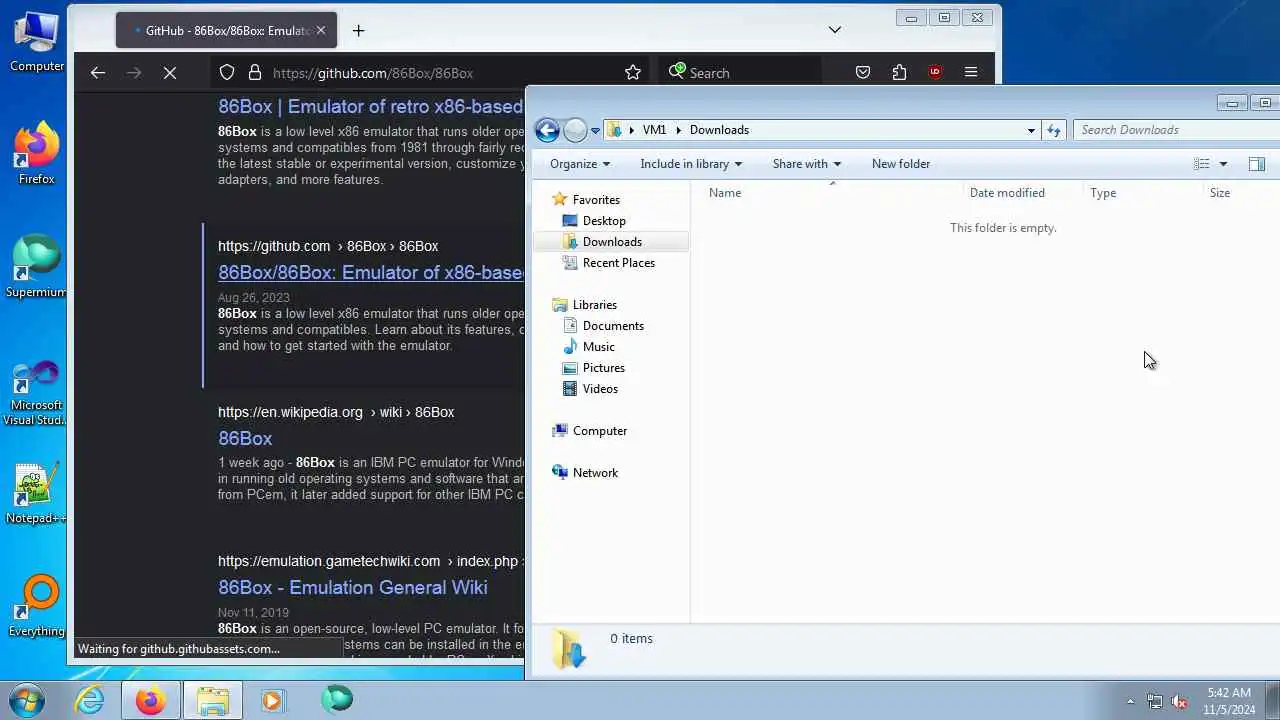The image size is (1280, 720).
Task: Open the Computer desktop icon
Action: click(37, 42)
